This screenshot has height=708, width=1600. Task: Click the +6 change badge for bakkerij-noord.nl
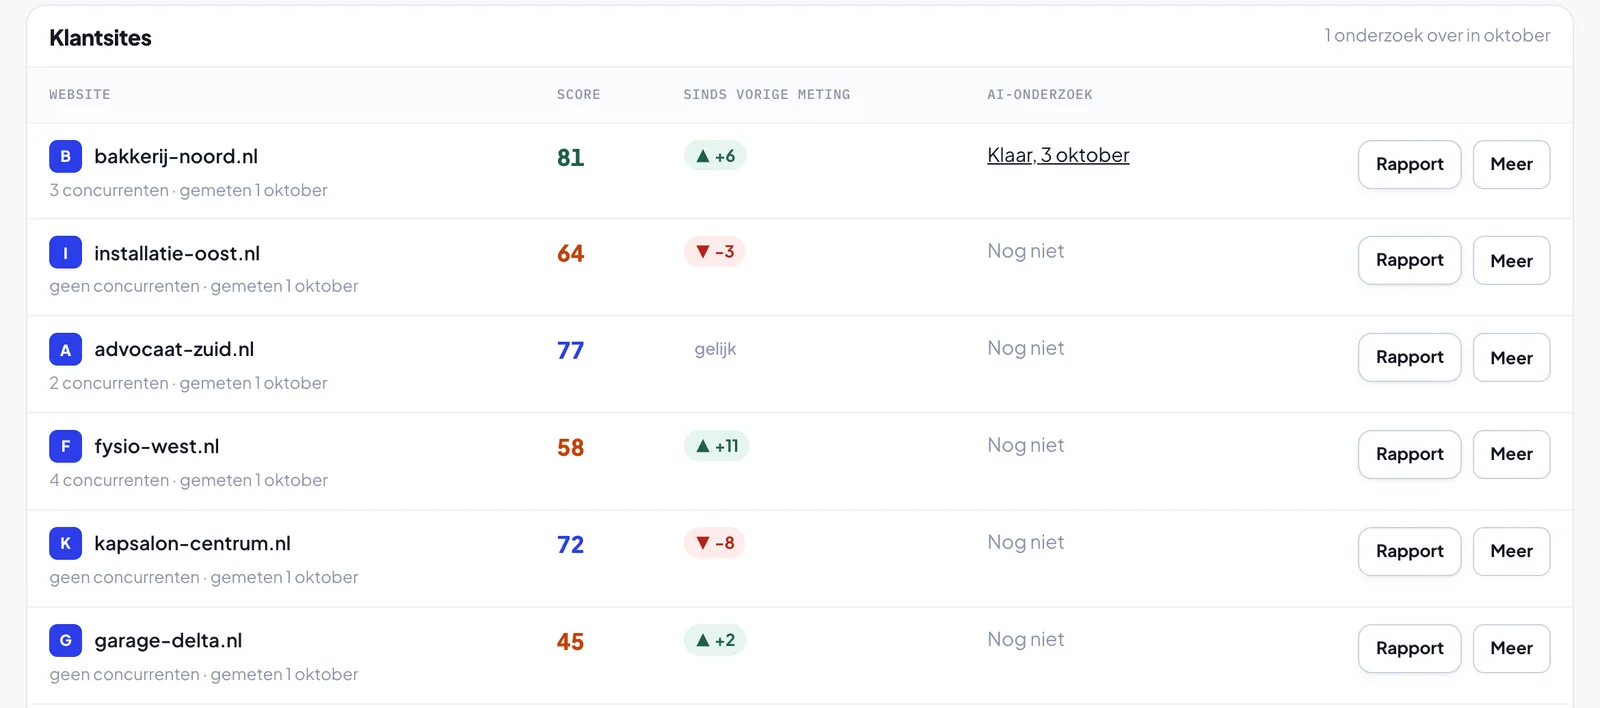tap(715, 156)
